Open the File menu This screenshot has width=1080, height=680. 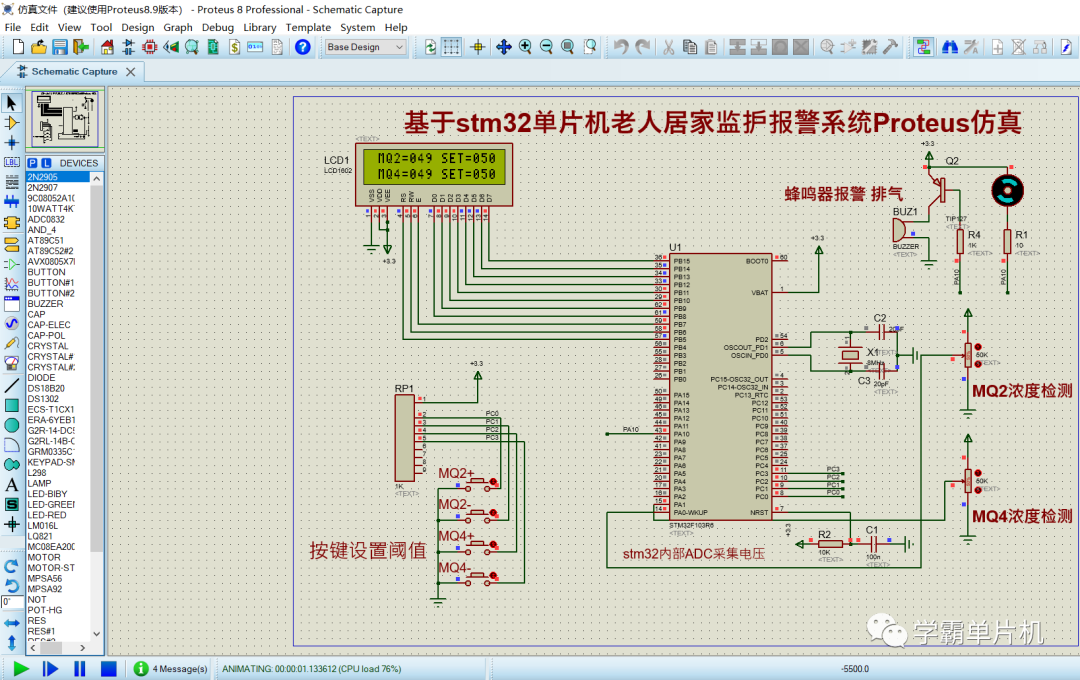tap(12, 28)
